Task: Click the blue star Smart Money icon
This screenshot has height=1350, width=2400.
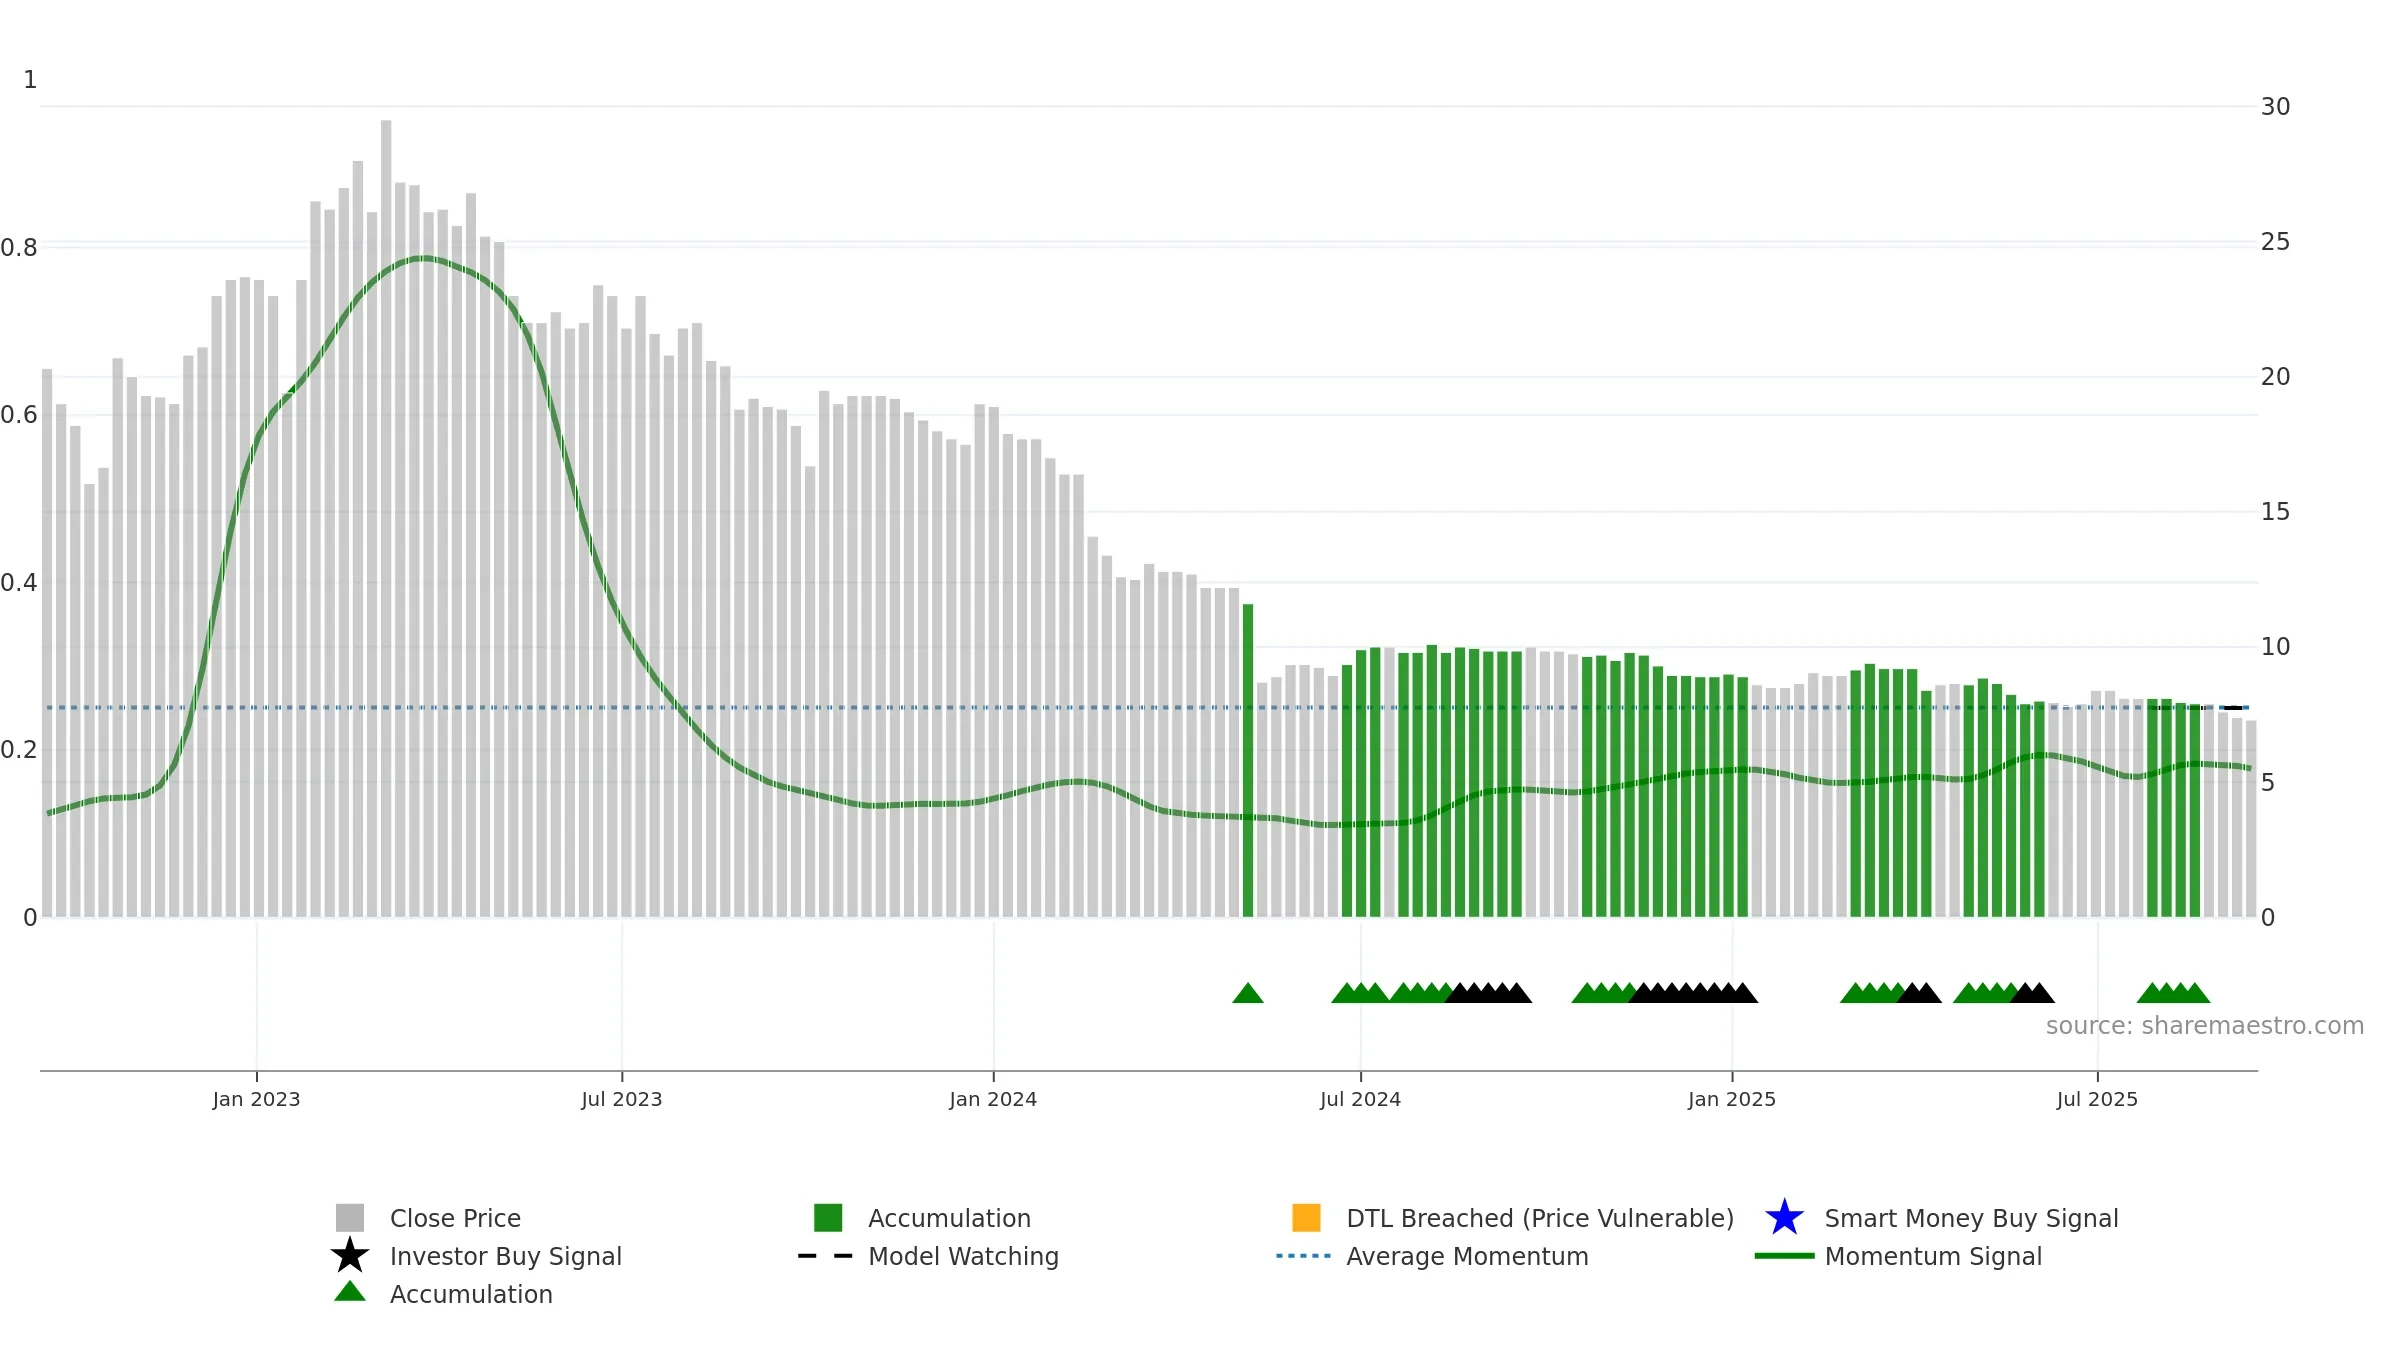Action: [1784, 1217]
